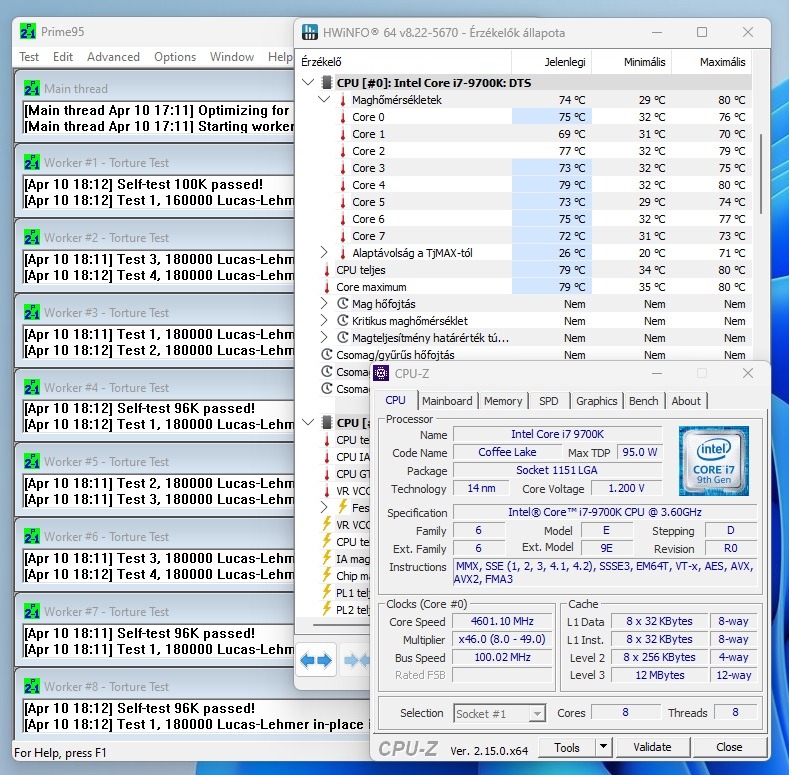789x775 pixels.
Task: Click the CPU-Z title bar icon
Action: tap(381, 373)
